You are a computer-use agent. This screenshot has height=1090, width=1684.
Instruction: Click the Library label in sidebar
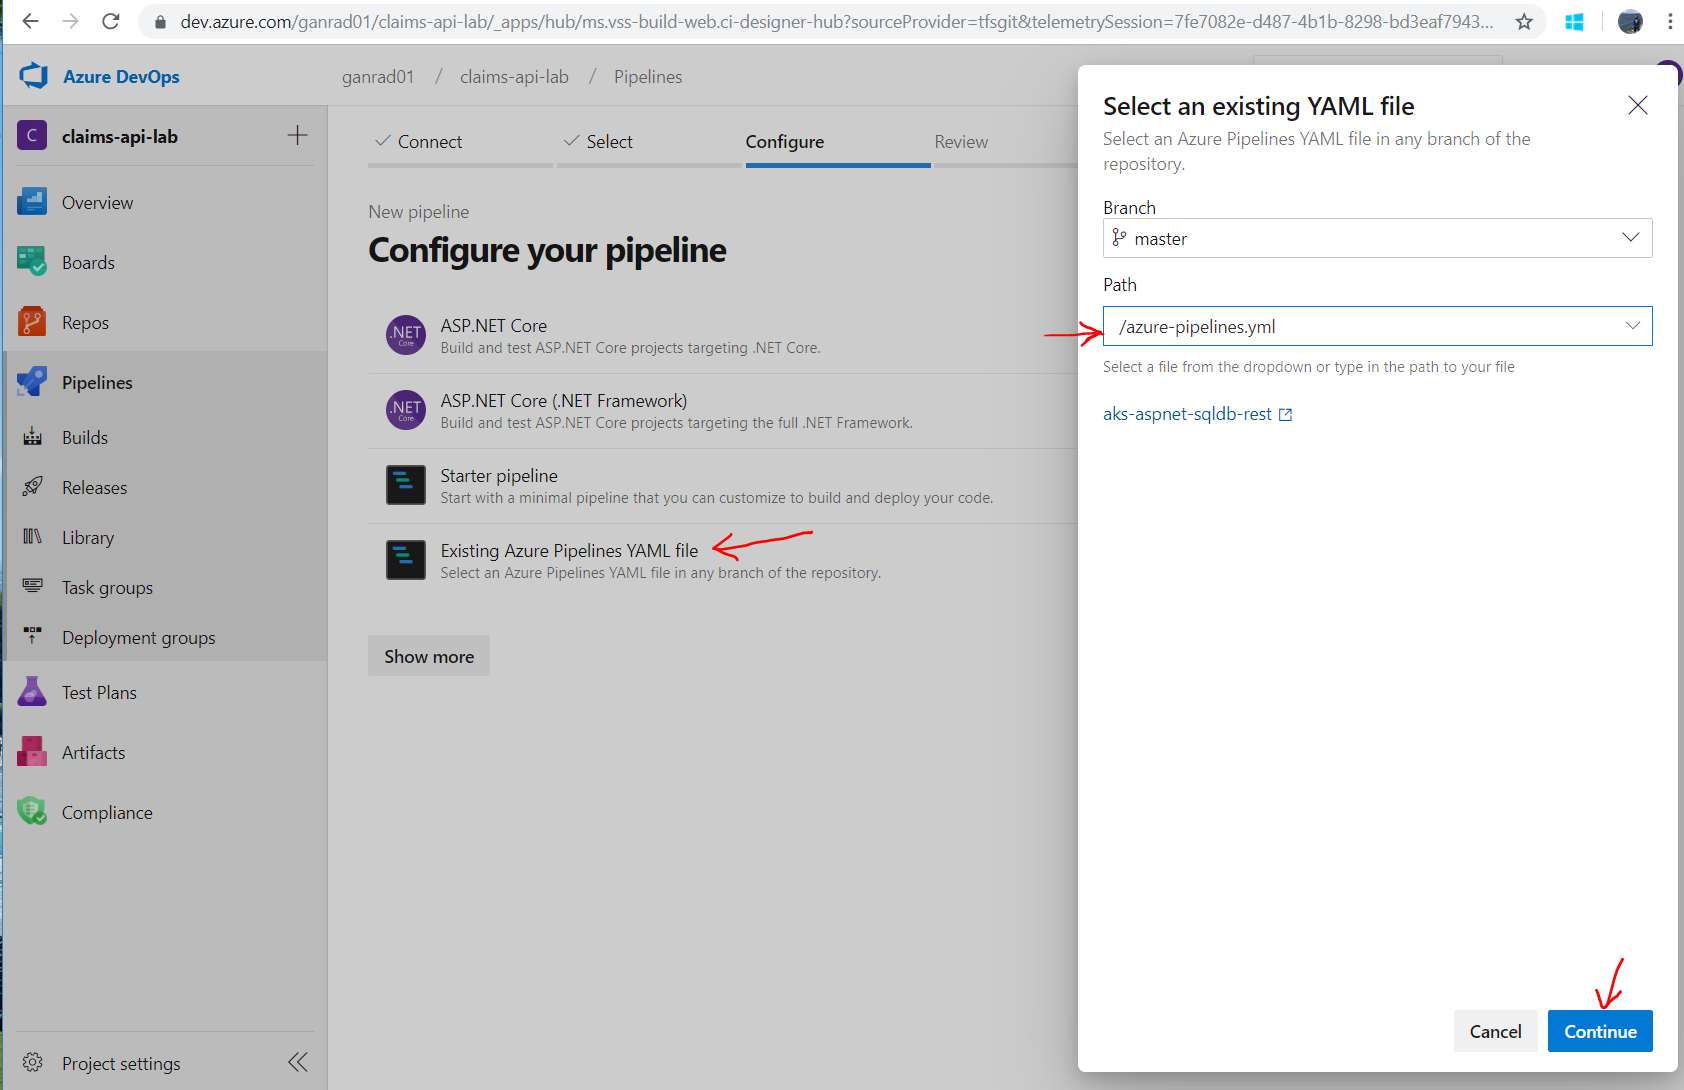(x=88, y=538)
